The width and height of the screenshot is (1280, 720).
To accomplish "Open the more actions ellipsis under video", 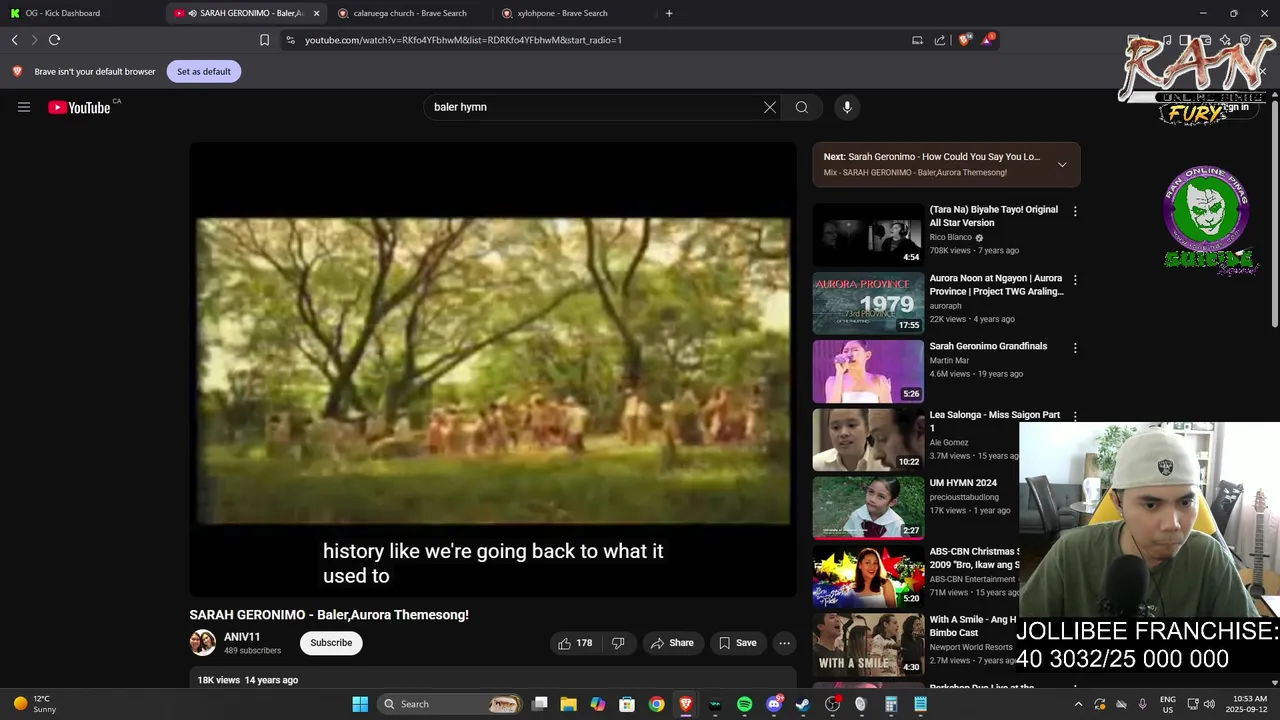I will tap(785, 643).
